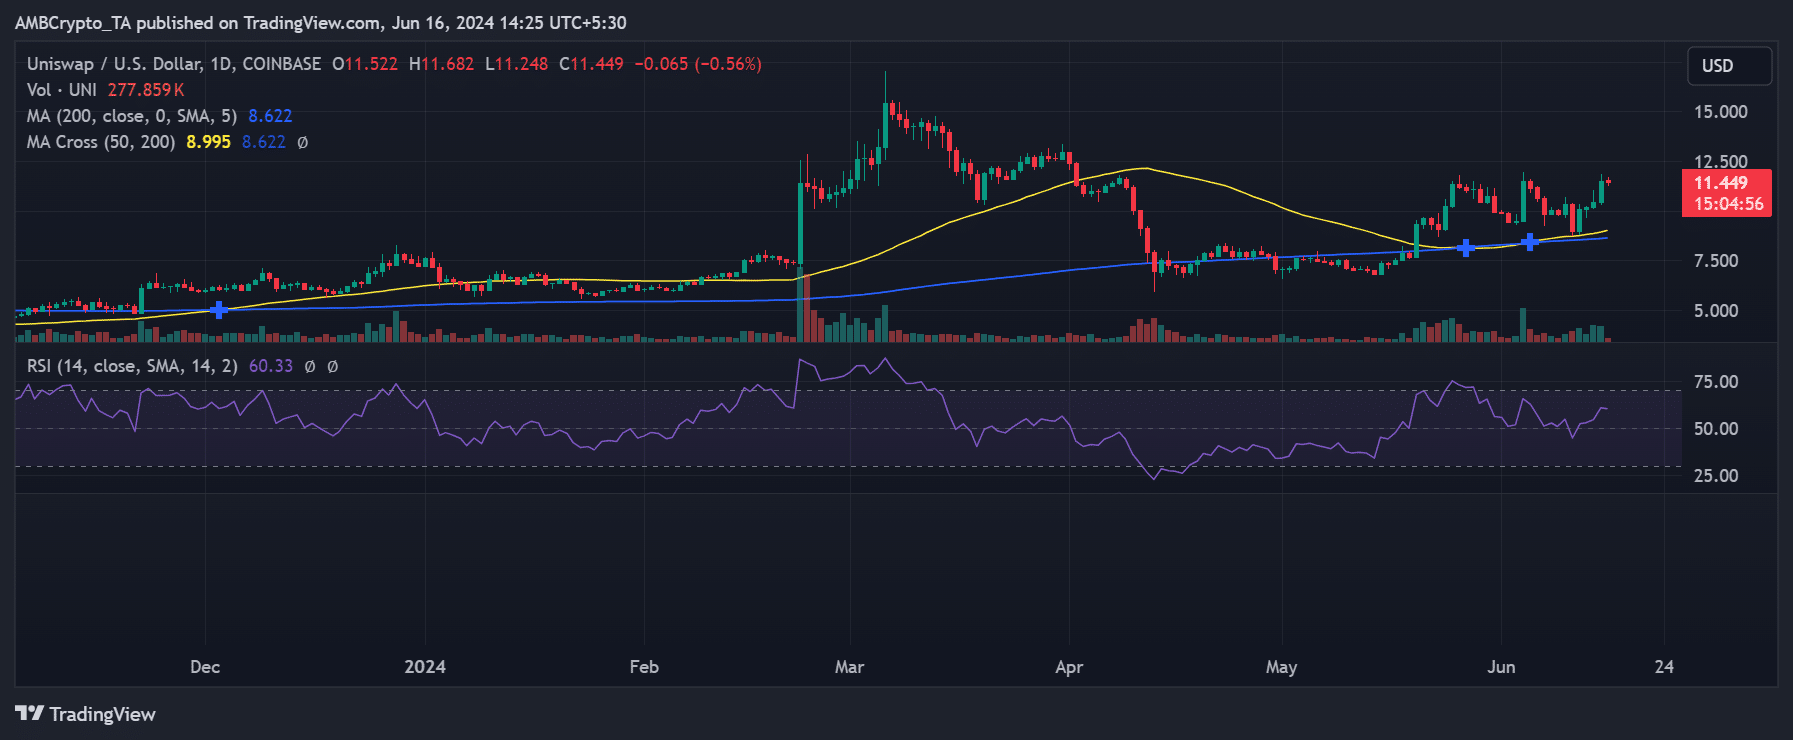
Task: Click the low price L11.248
Action: click(x=516, y=64)
